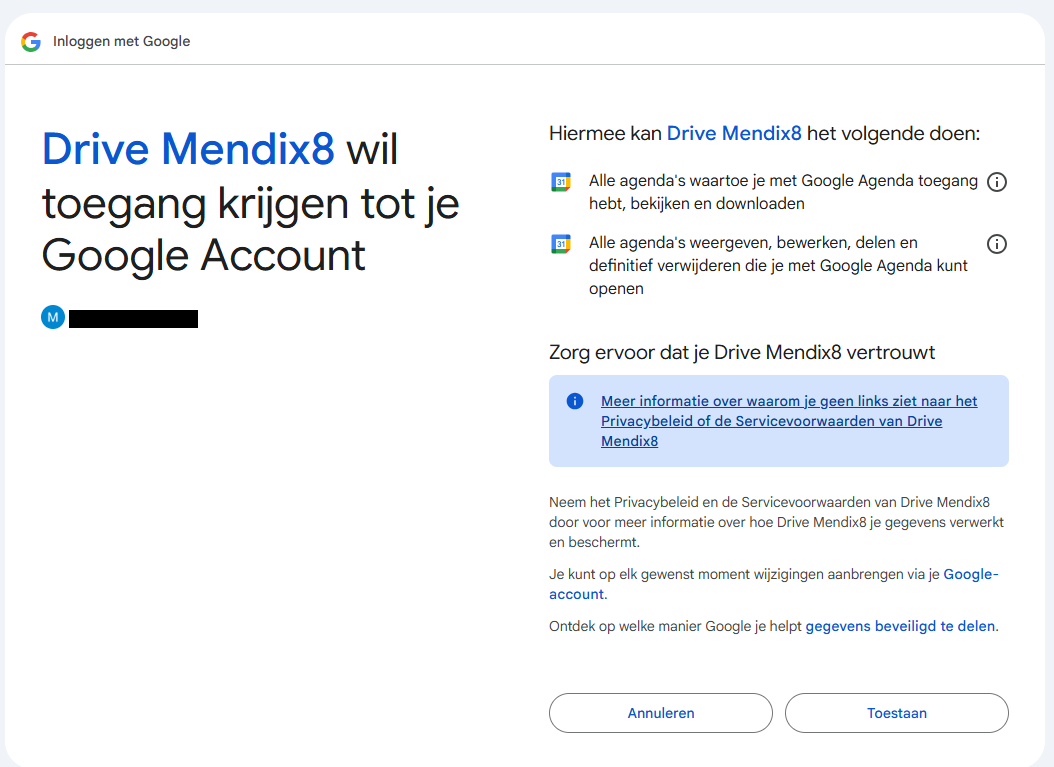Viewport: 1054px width, 767px height.
Task: Click the Google logo in the header
Action: 31,41
